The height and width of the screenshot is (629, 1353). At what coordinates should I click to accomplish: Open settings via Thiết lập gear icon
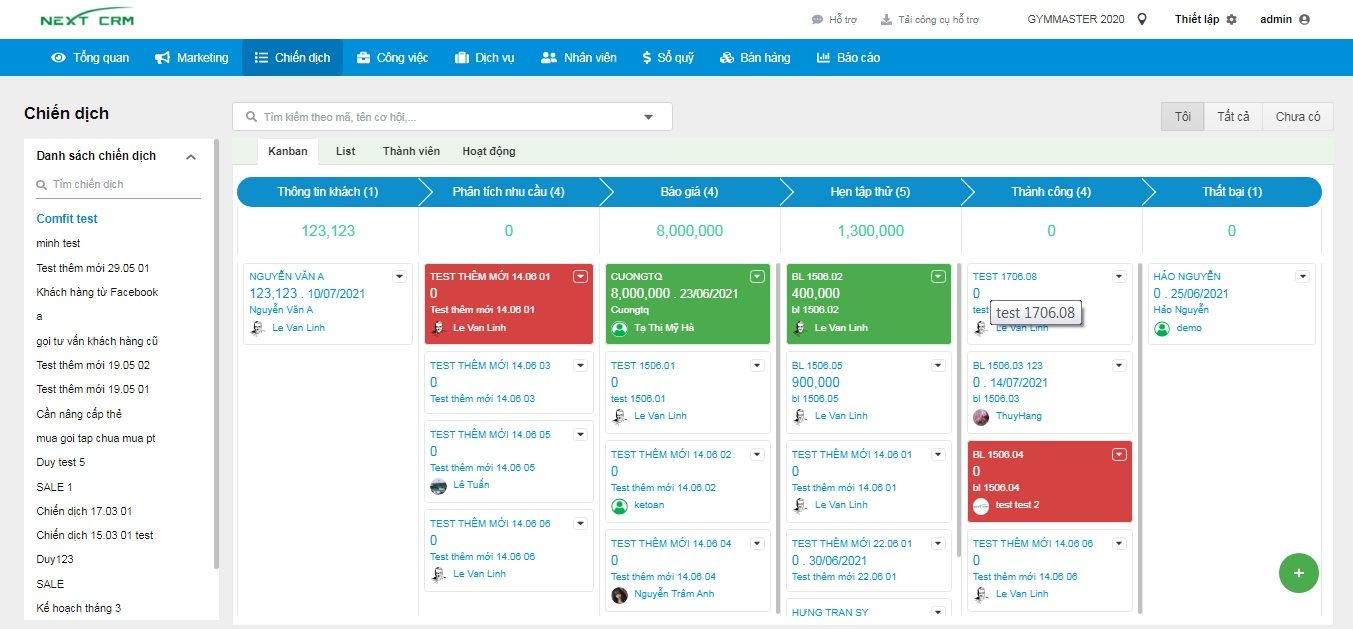click(1231, 20)
